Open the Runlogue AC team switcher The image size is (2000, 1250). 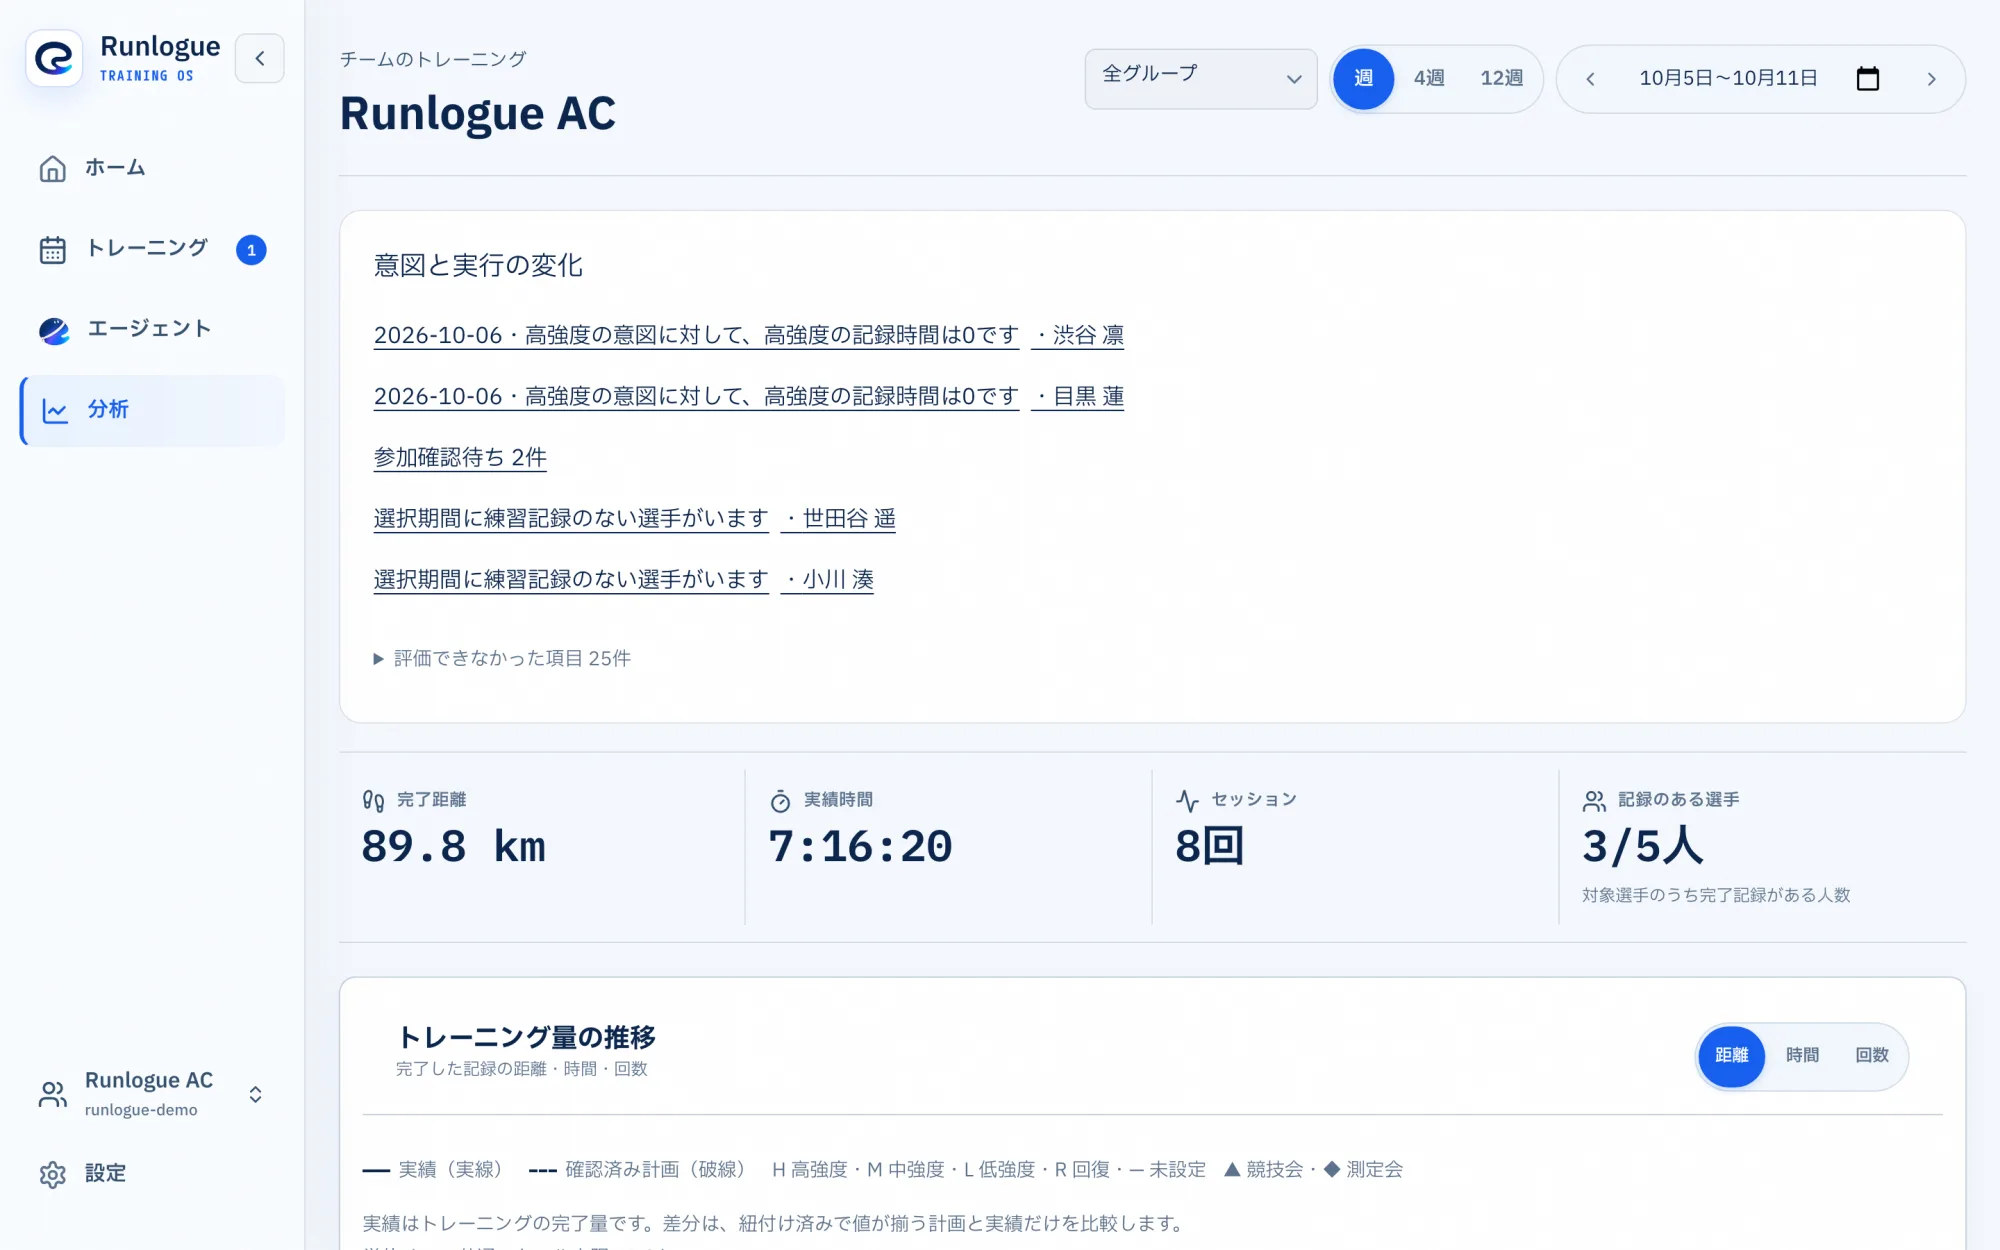point(150,1094)
